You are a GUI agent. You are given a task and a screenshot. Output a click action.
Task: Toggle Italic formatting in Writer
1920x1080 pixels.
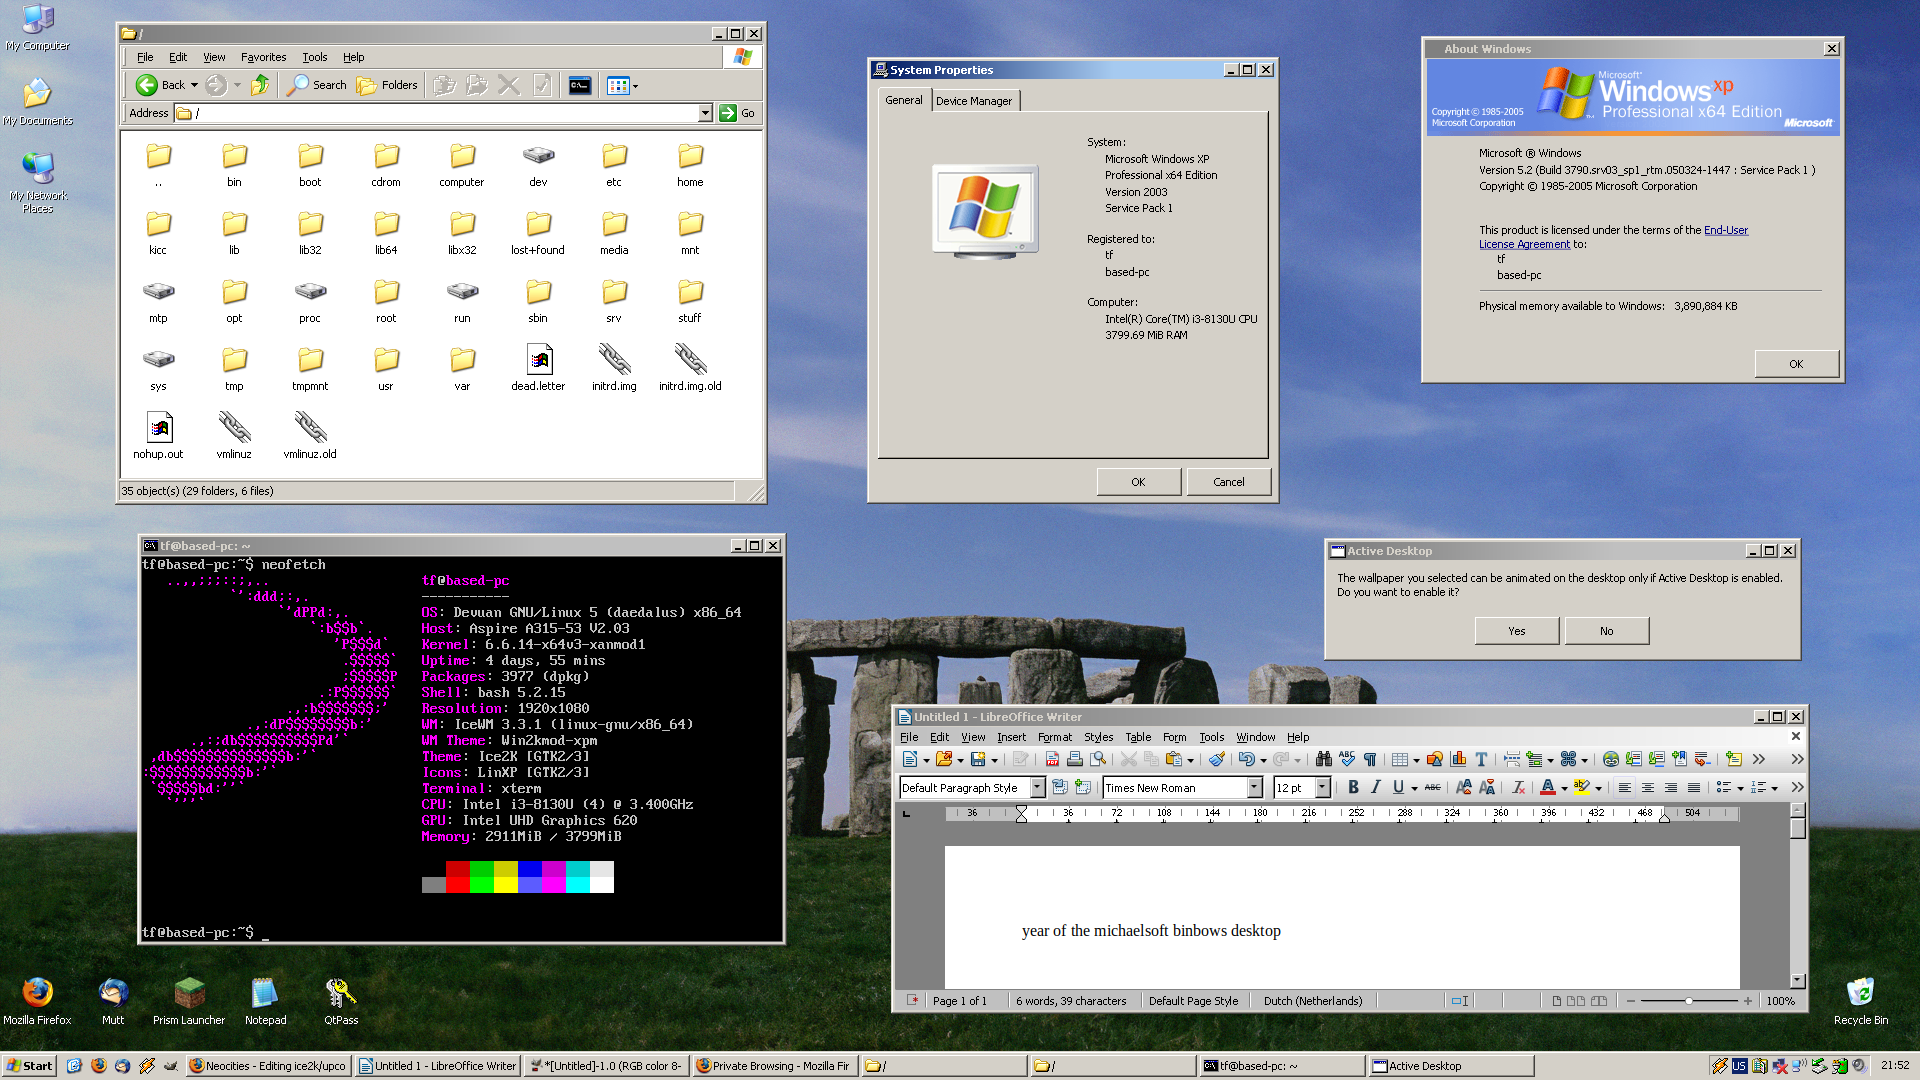[1376, 788]
